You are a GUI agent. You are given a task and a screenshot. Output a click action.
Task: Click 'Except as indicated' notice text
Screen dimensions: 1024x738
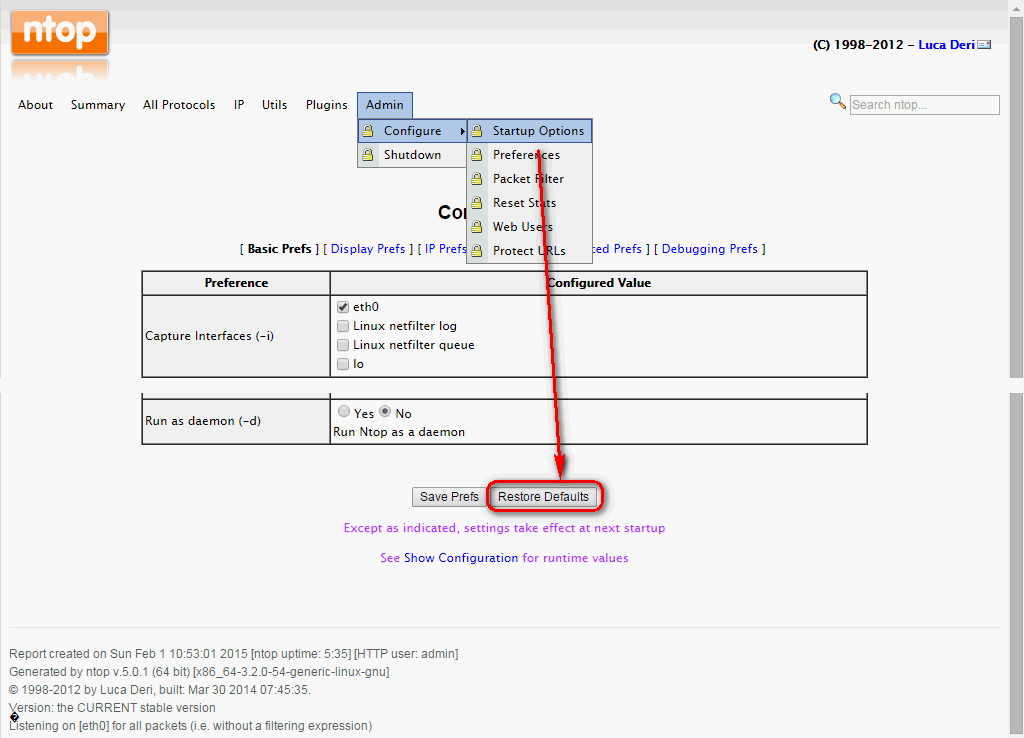click(504, 528)
